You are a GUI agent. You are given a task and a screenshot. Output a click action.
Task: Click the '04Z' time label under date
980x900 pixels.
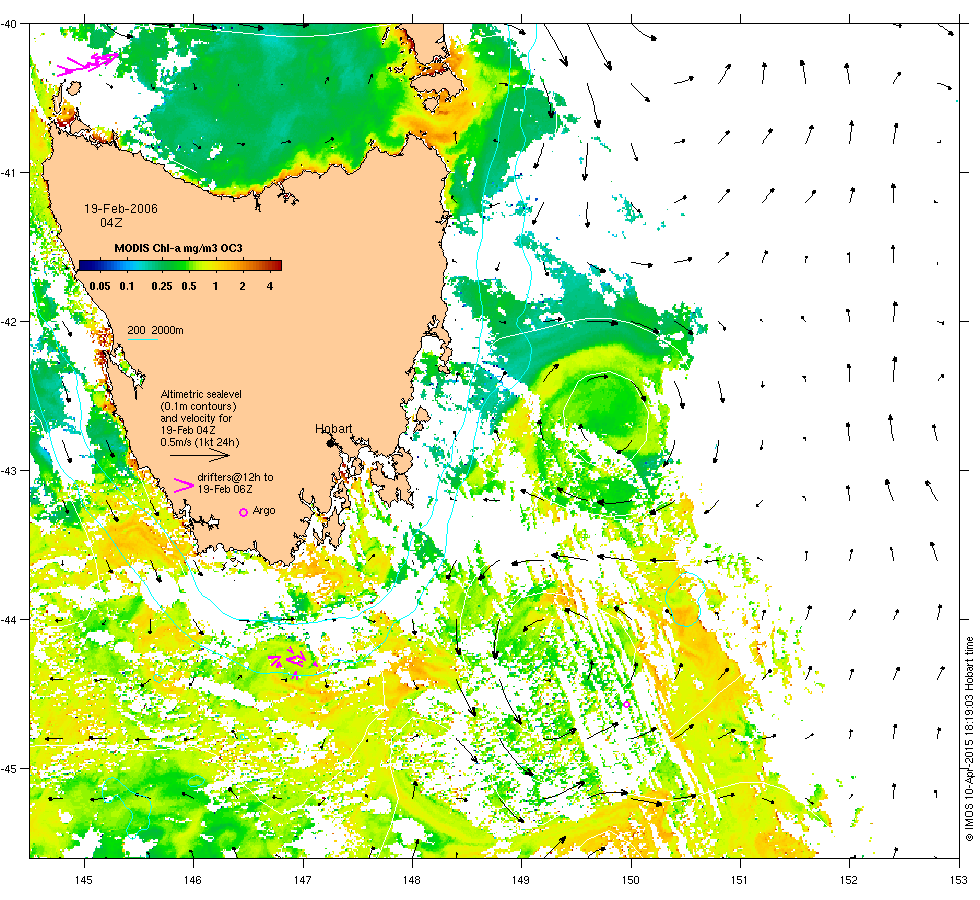pos(111,222)
